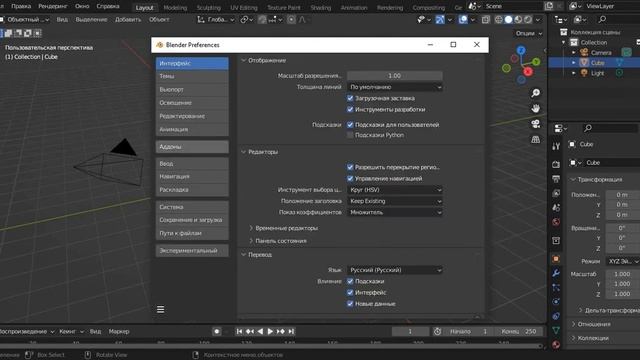Open the Output properties tab icon
This screenshot has height=360, width=640.
[556, 179]
